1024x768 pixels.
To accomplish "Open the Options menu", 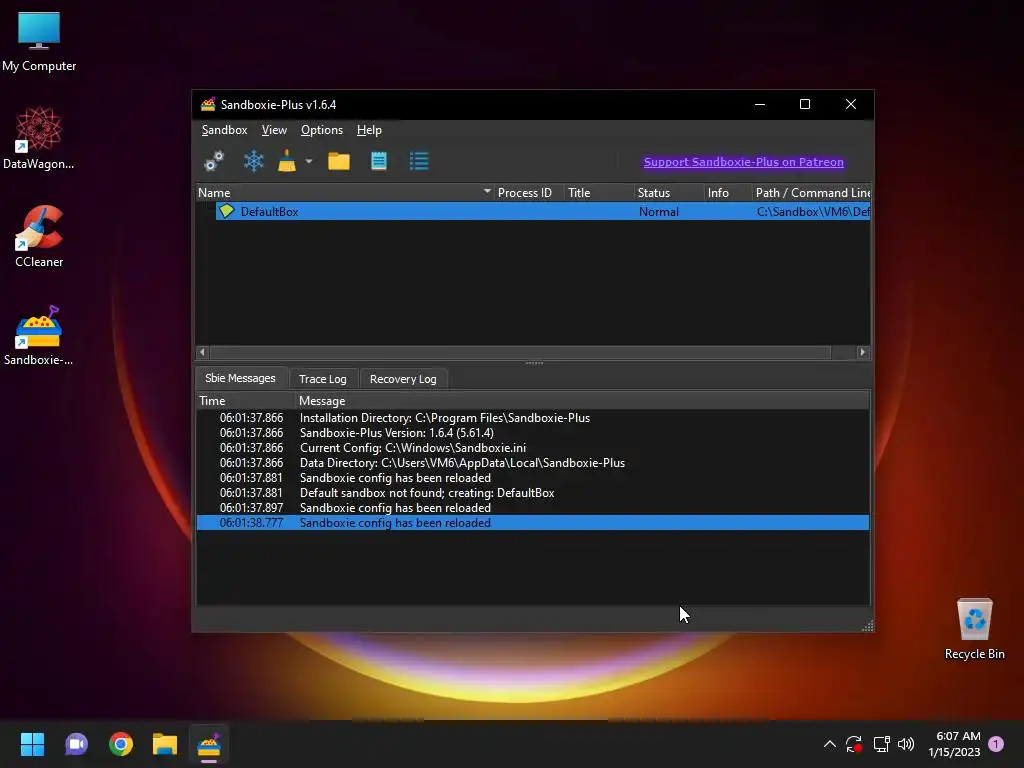I will pyautogui.click(x=321, y=130).
